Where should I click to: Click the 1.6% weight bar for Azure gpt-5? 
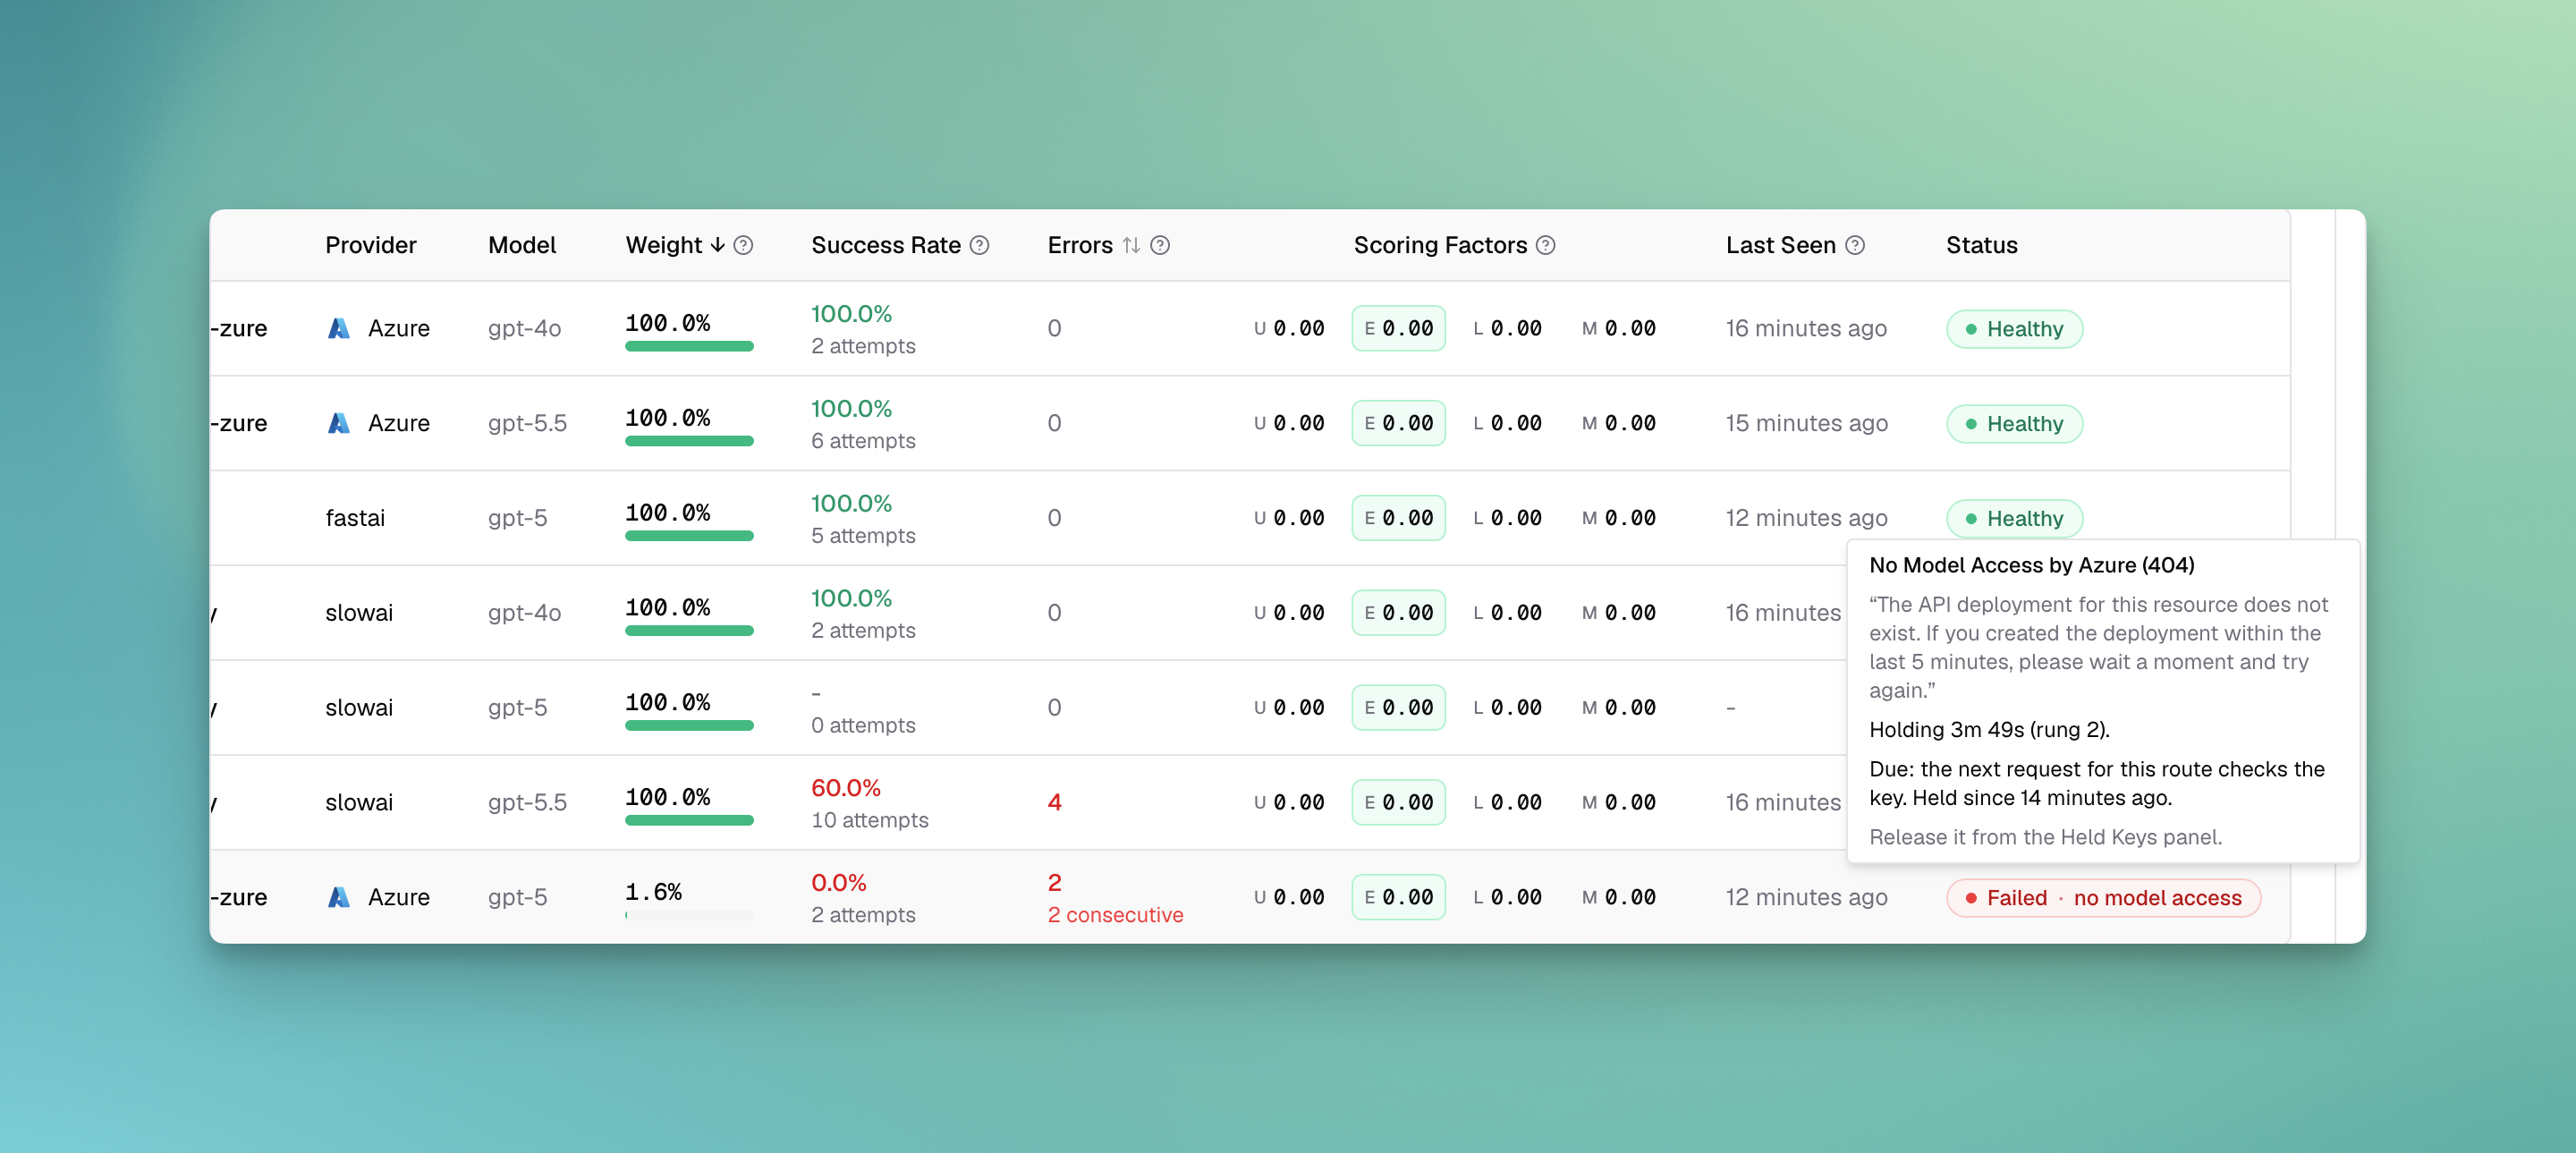(x=689, y=915)
